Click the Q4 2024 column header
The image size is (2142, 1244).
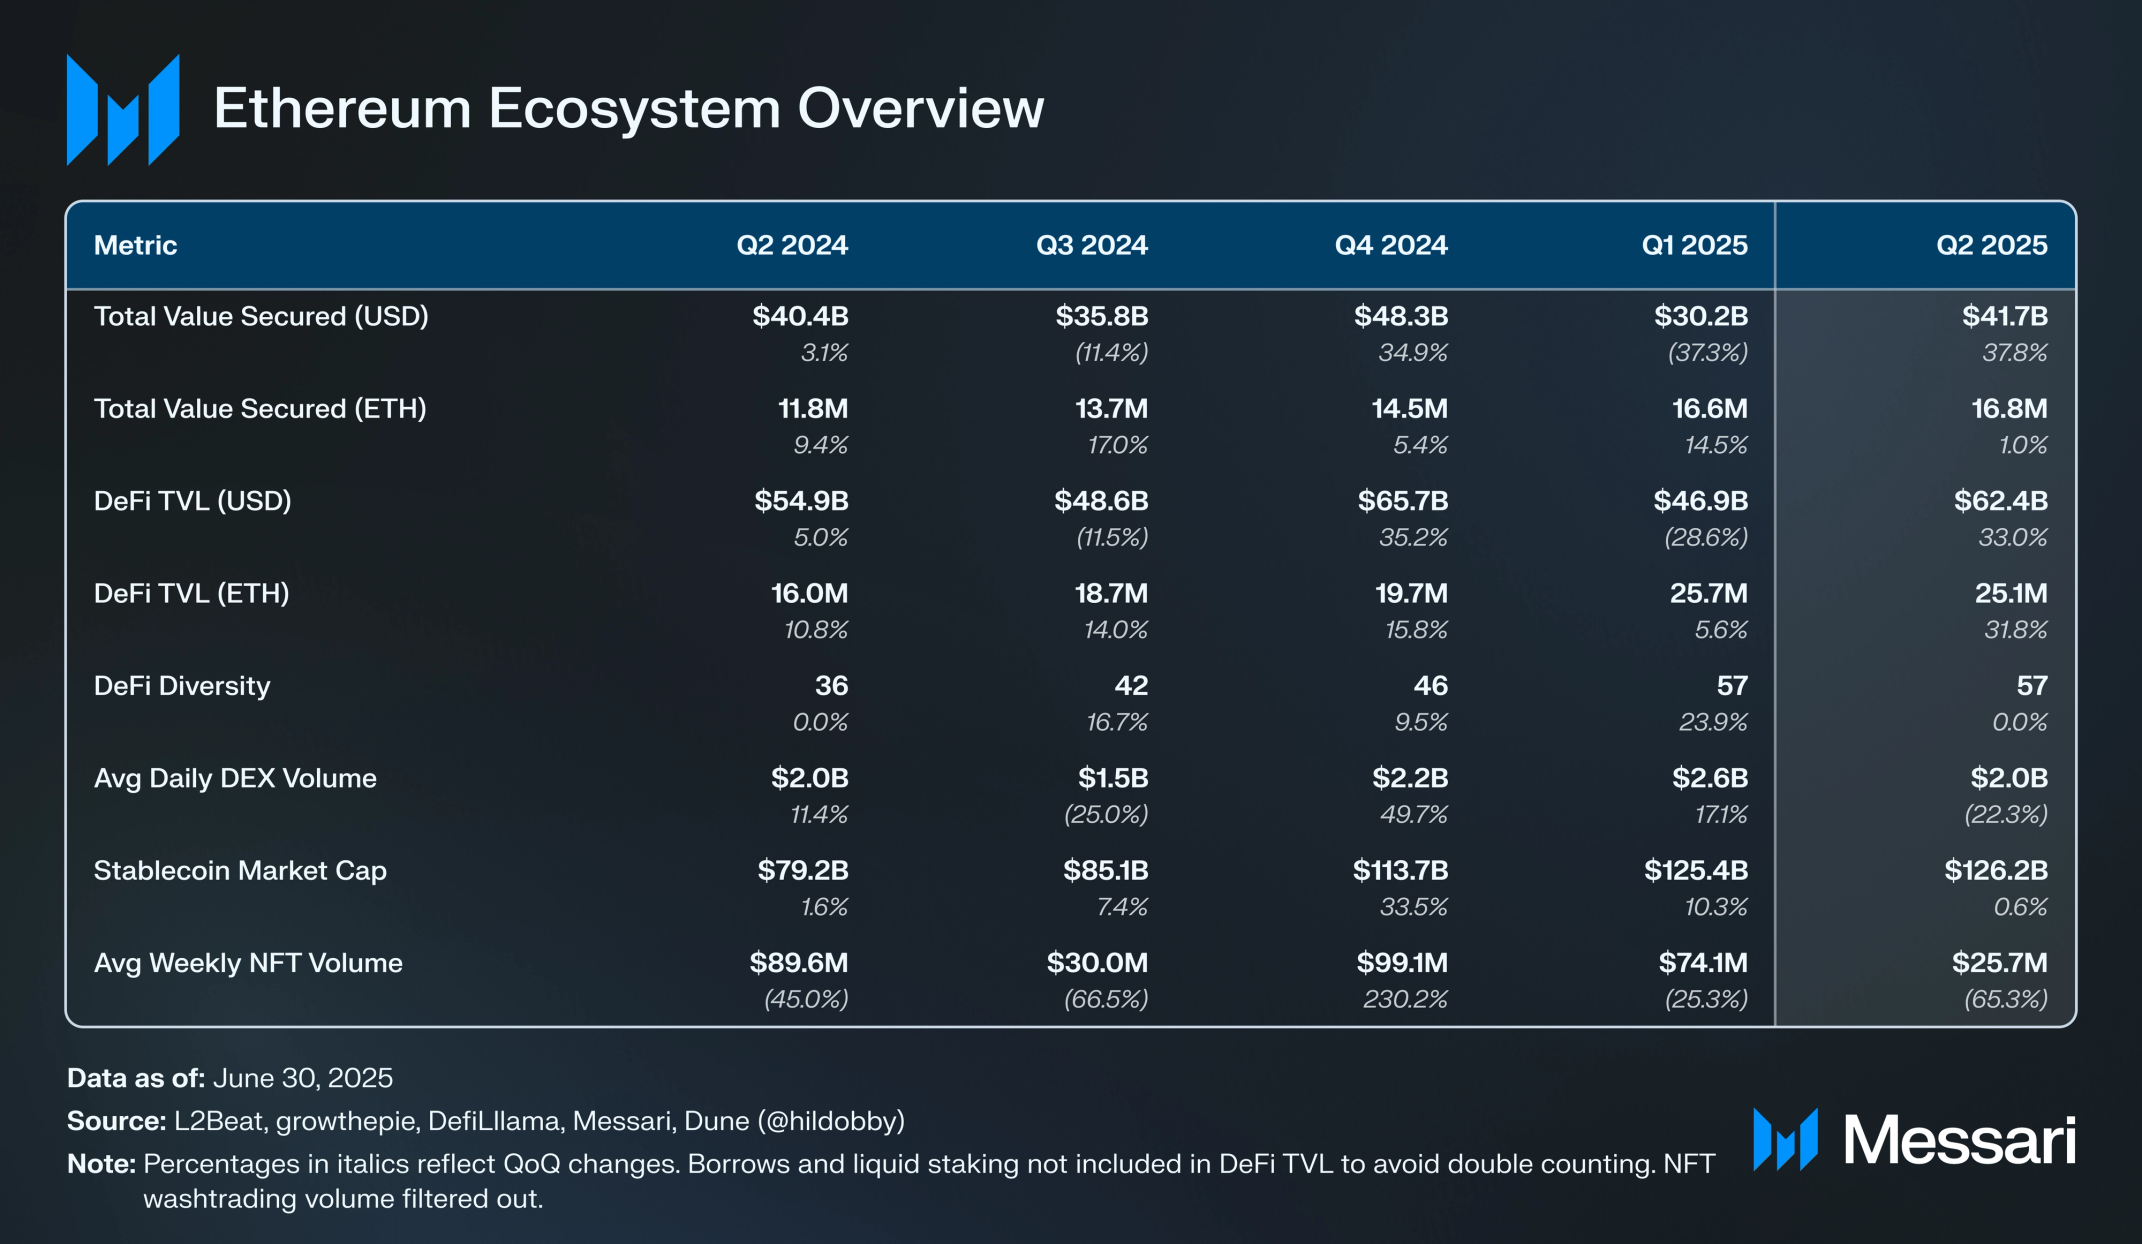tap(1391, 245)
